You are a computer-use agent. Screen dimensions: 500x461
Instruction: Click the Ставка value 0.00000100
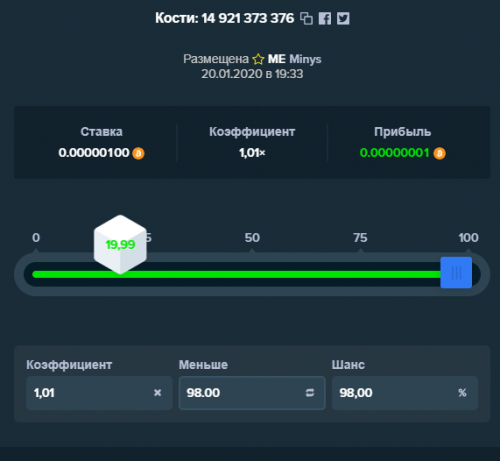(94, 153)
